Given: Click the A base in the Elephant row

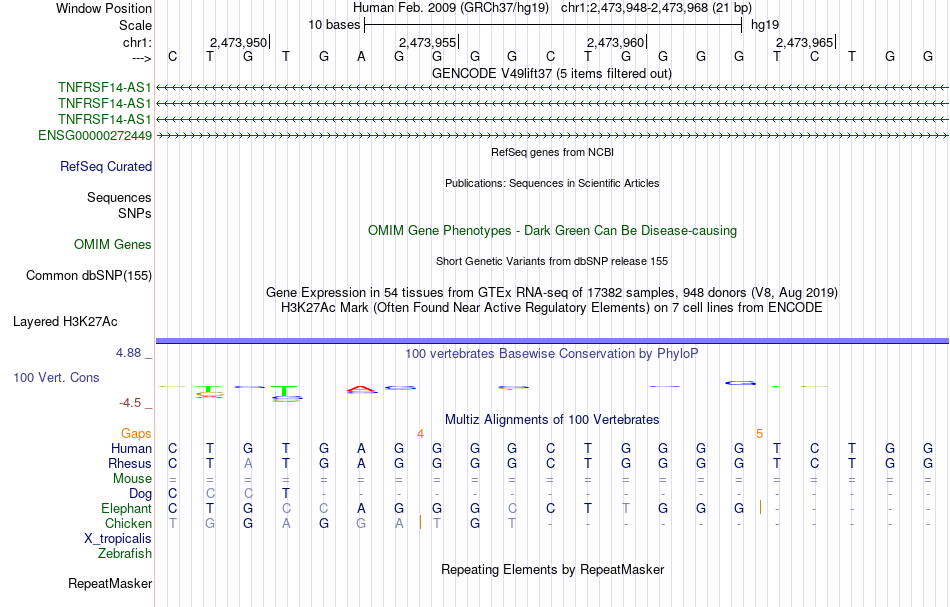Looking at the screenshot, I should point(361,508).
